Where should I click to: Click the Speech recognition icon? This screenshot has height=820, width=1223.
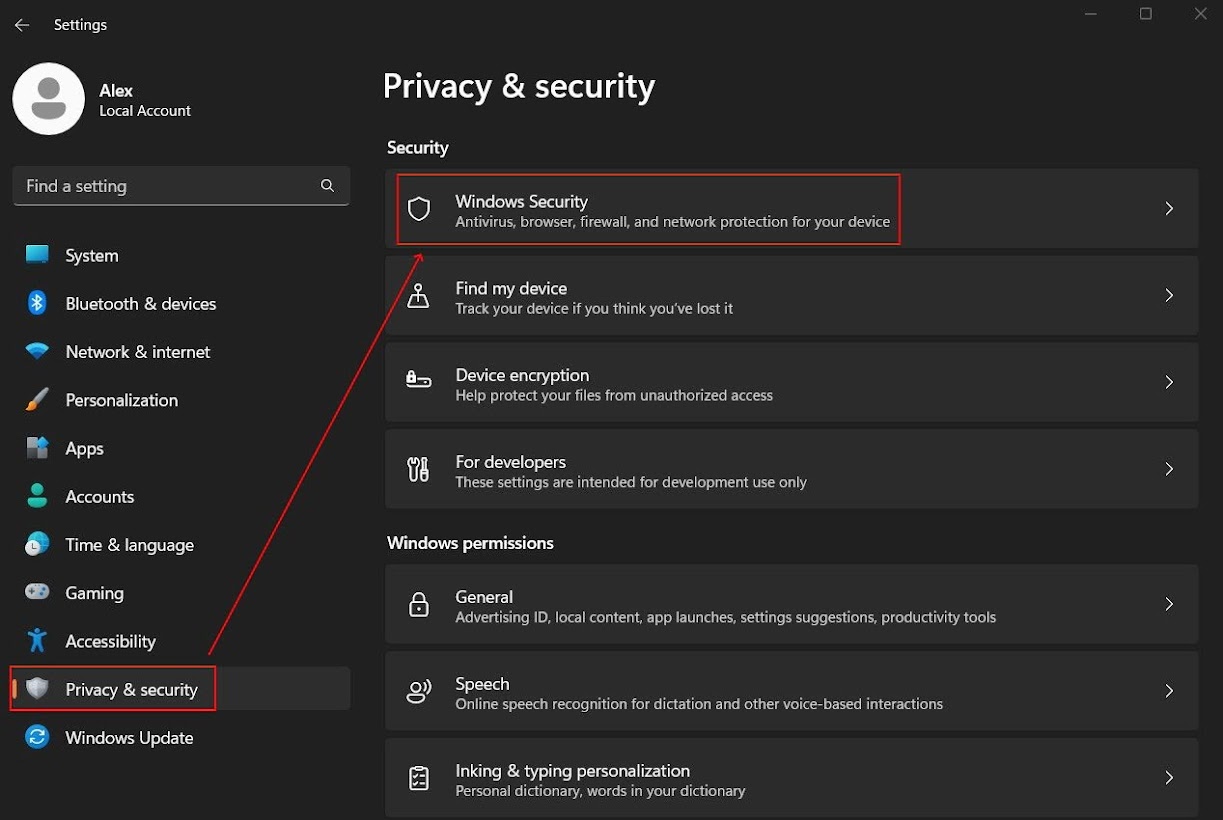(x=419, y=691)
